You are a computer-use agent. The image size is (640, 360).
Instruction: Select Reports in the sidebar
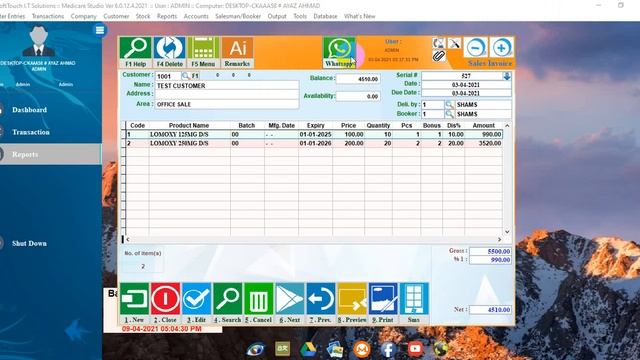[25, 155]
